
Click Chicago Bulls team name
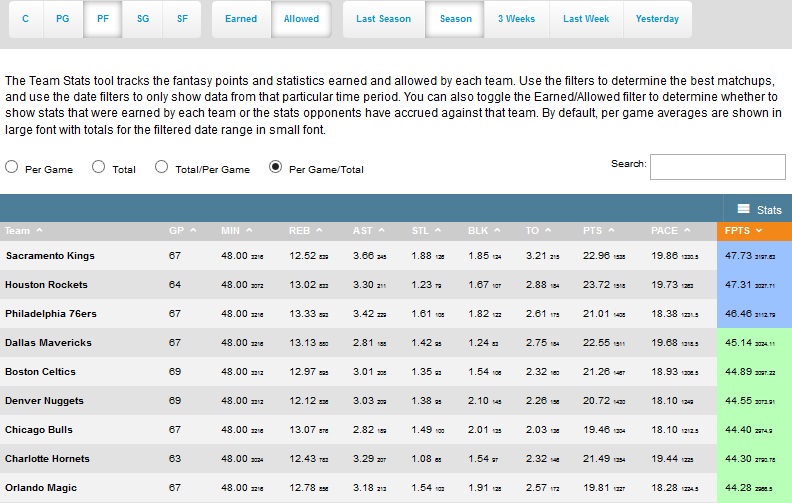coord(39,430)
